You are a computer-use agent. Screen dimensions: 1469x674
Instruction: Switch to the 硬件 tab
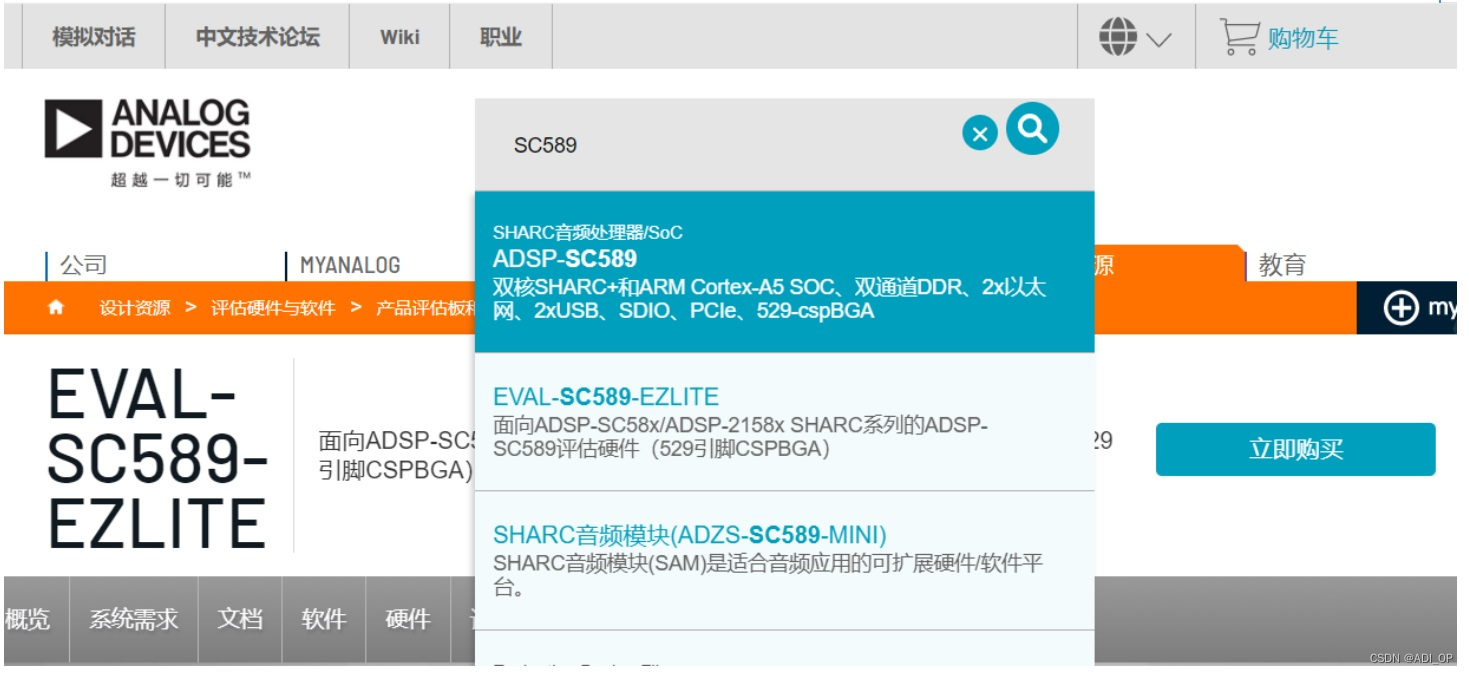point(408,619)
